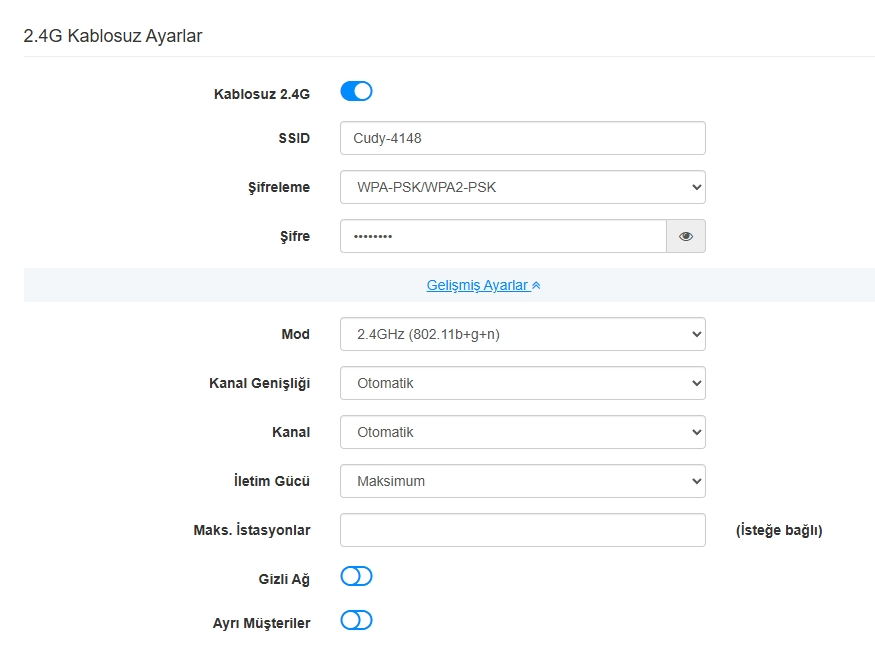Click the Maks. İstasyonlar label
The height and width of the screenshot is (657, 875).
click(x=252, y=530)
